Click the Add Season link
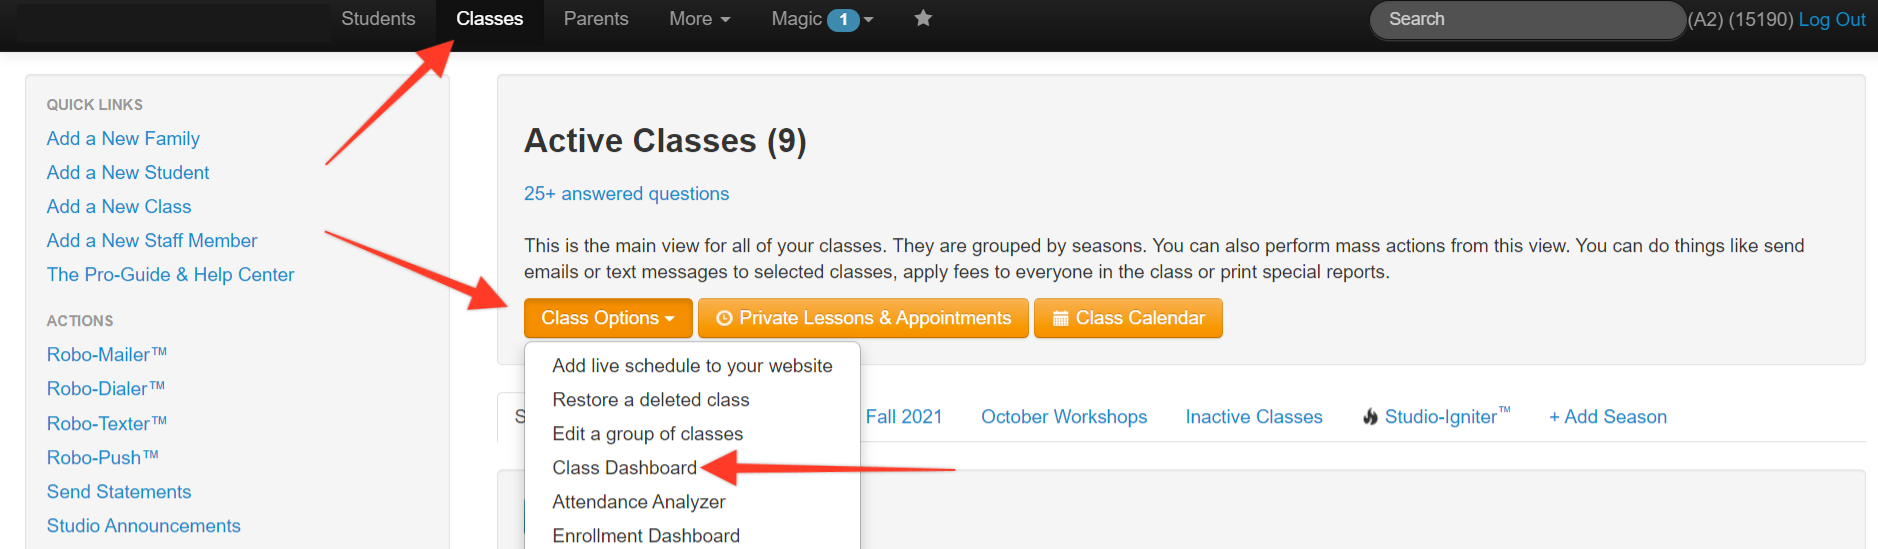The width and height of the screenshot is (1878, 549). click(x=1608, y=417)
